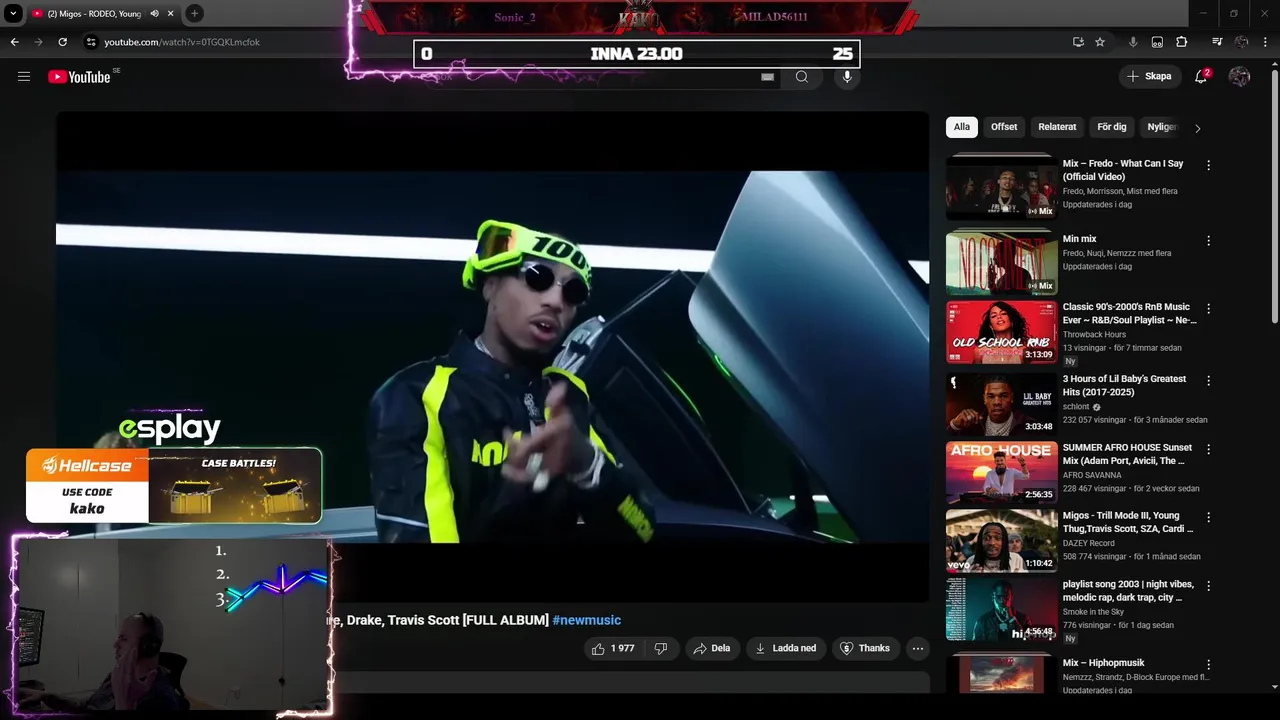The width and height of the screenshot is (1280, 720).
Task: Click the channel name Throwback Hours
Action: (1094, 335)
